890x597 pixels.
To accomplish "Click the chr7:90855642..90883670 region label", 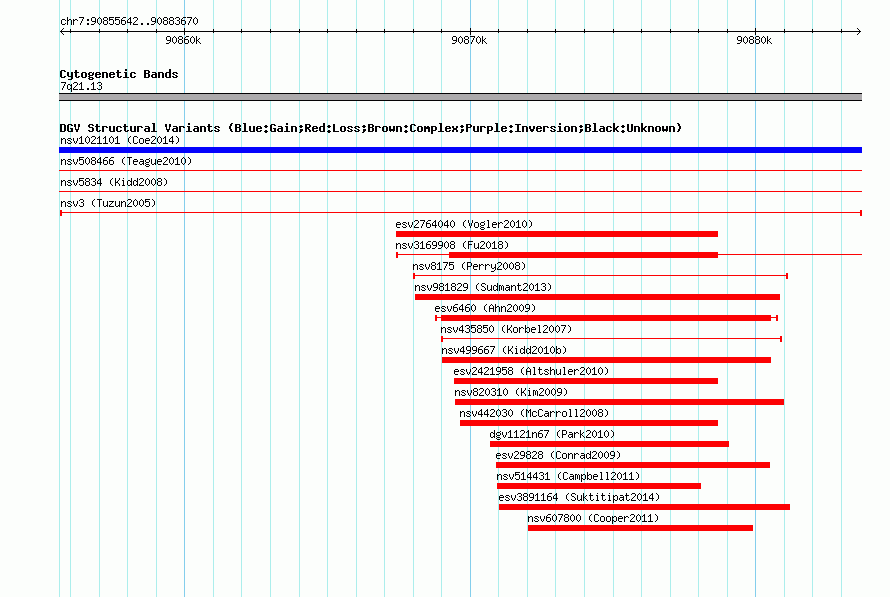I will tap(129, 21).
